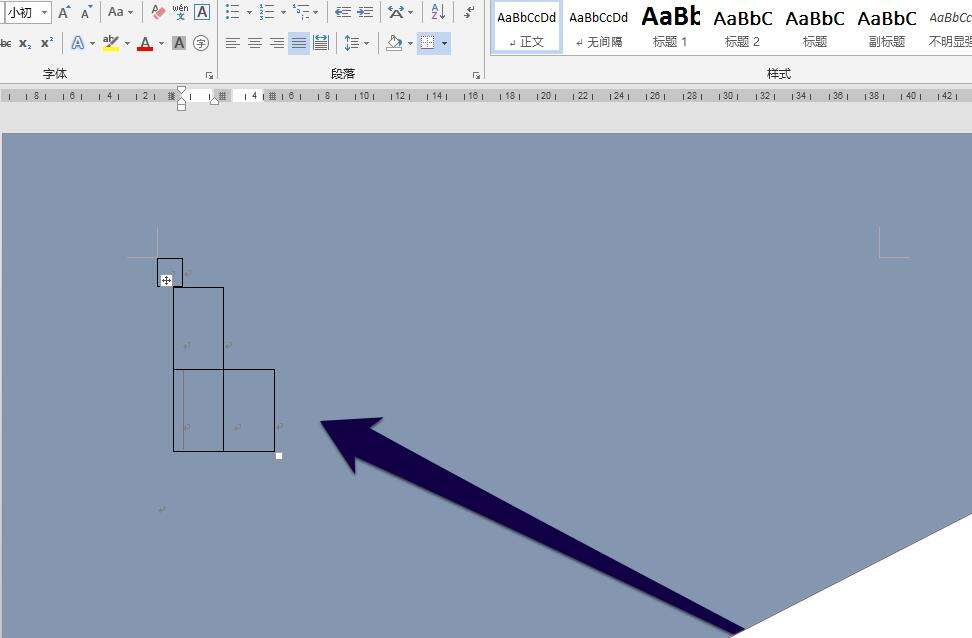This screenshot has width=972, height=638.
Task: Align text right
Action: pos(276,43)
